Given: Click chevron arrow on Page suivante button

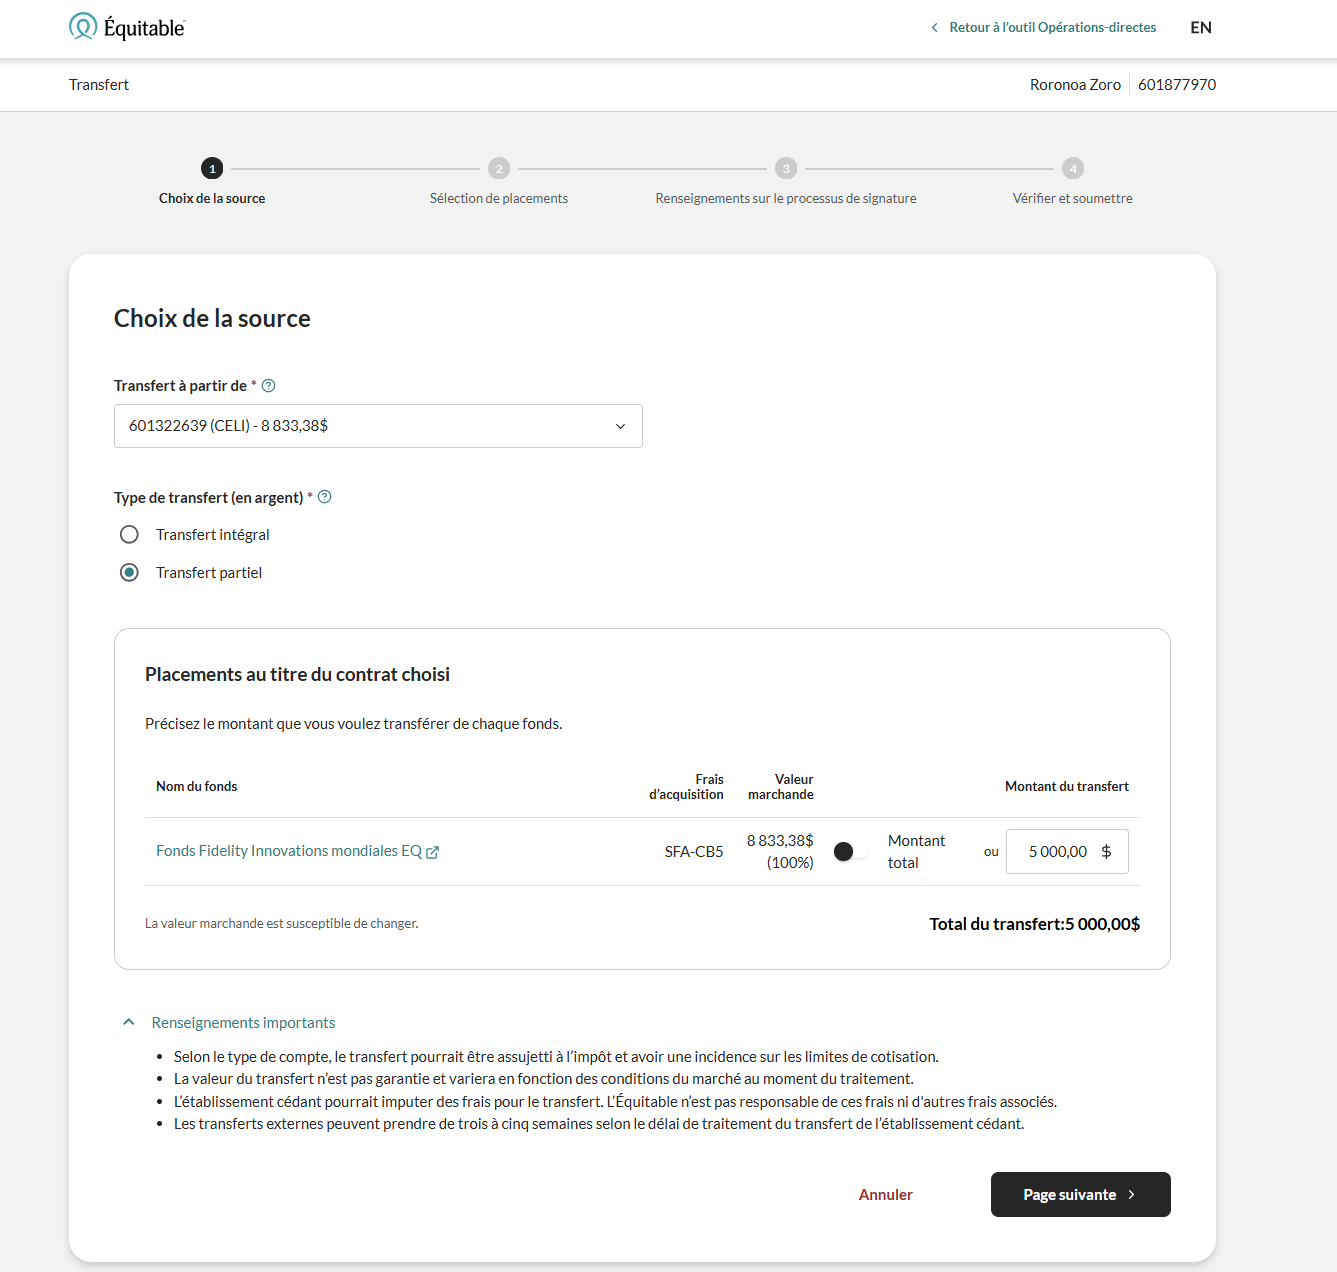Looking at the screenshot, I should pos(1132,1195).
